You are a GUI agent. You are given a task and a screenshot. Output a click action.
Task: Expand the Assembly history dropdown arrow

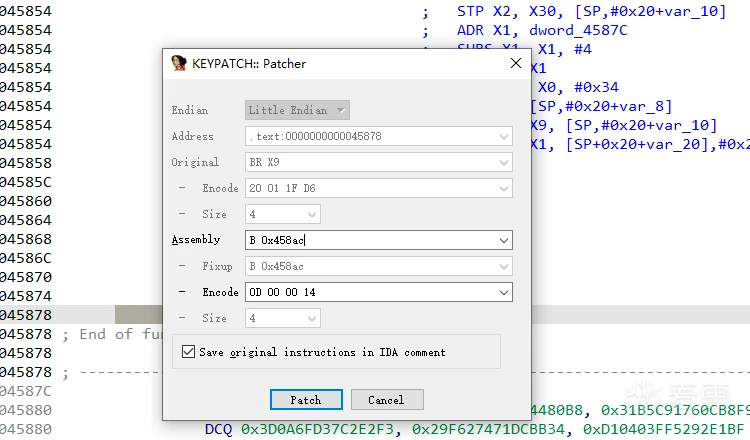coord(504,240)
